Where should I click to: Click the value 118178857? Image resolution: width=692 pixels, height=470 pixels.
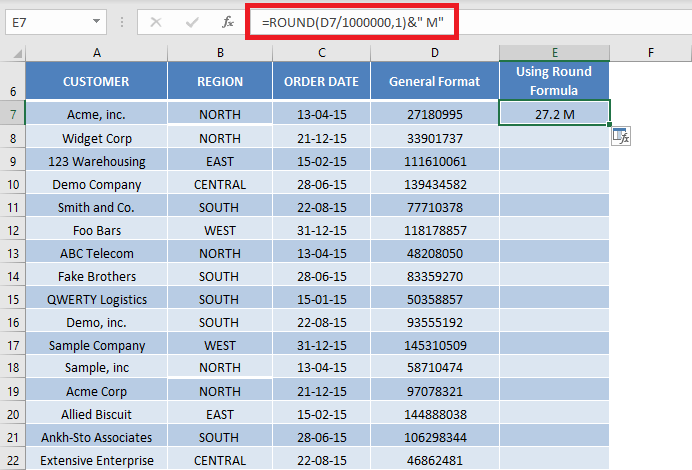pyautogui.click(x=435, y=230)
